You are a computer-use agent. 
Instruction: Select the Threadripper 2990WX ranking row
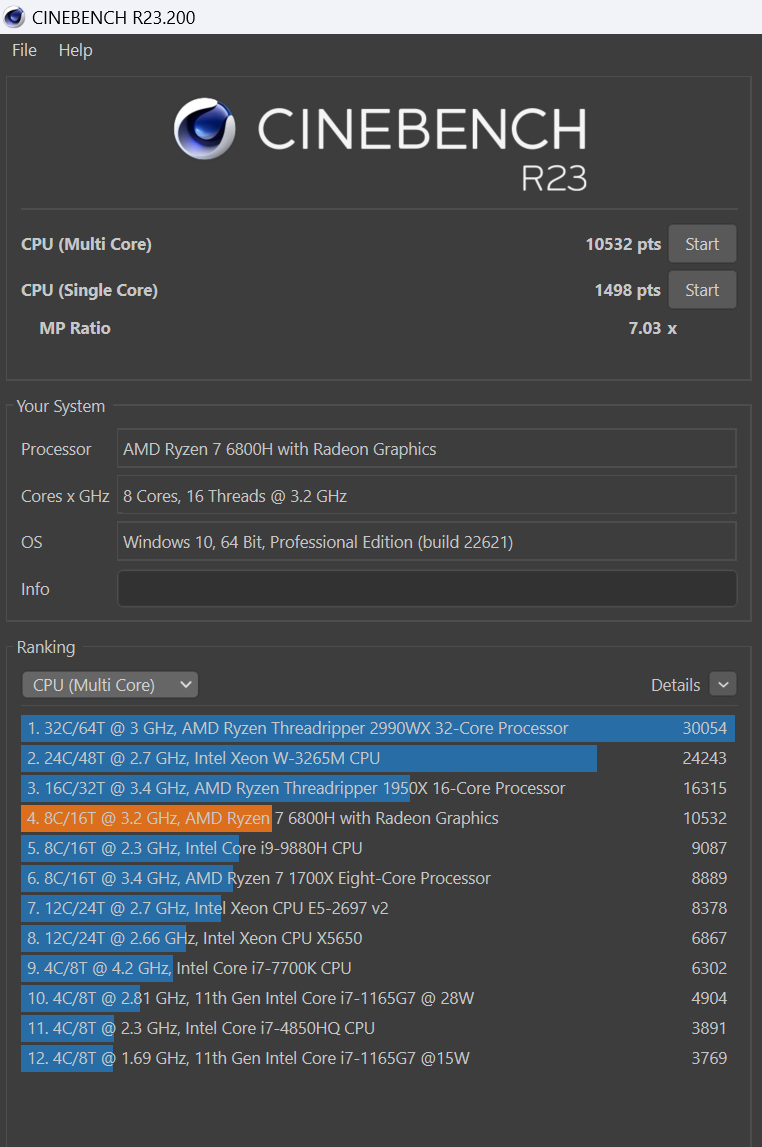pyautogui.click(x=378, y=729)
